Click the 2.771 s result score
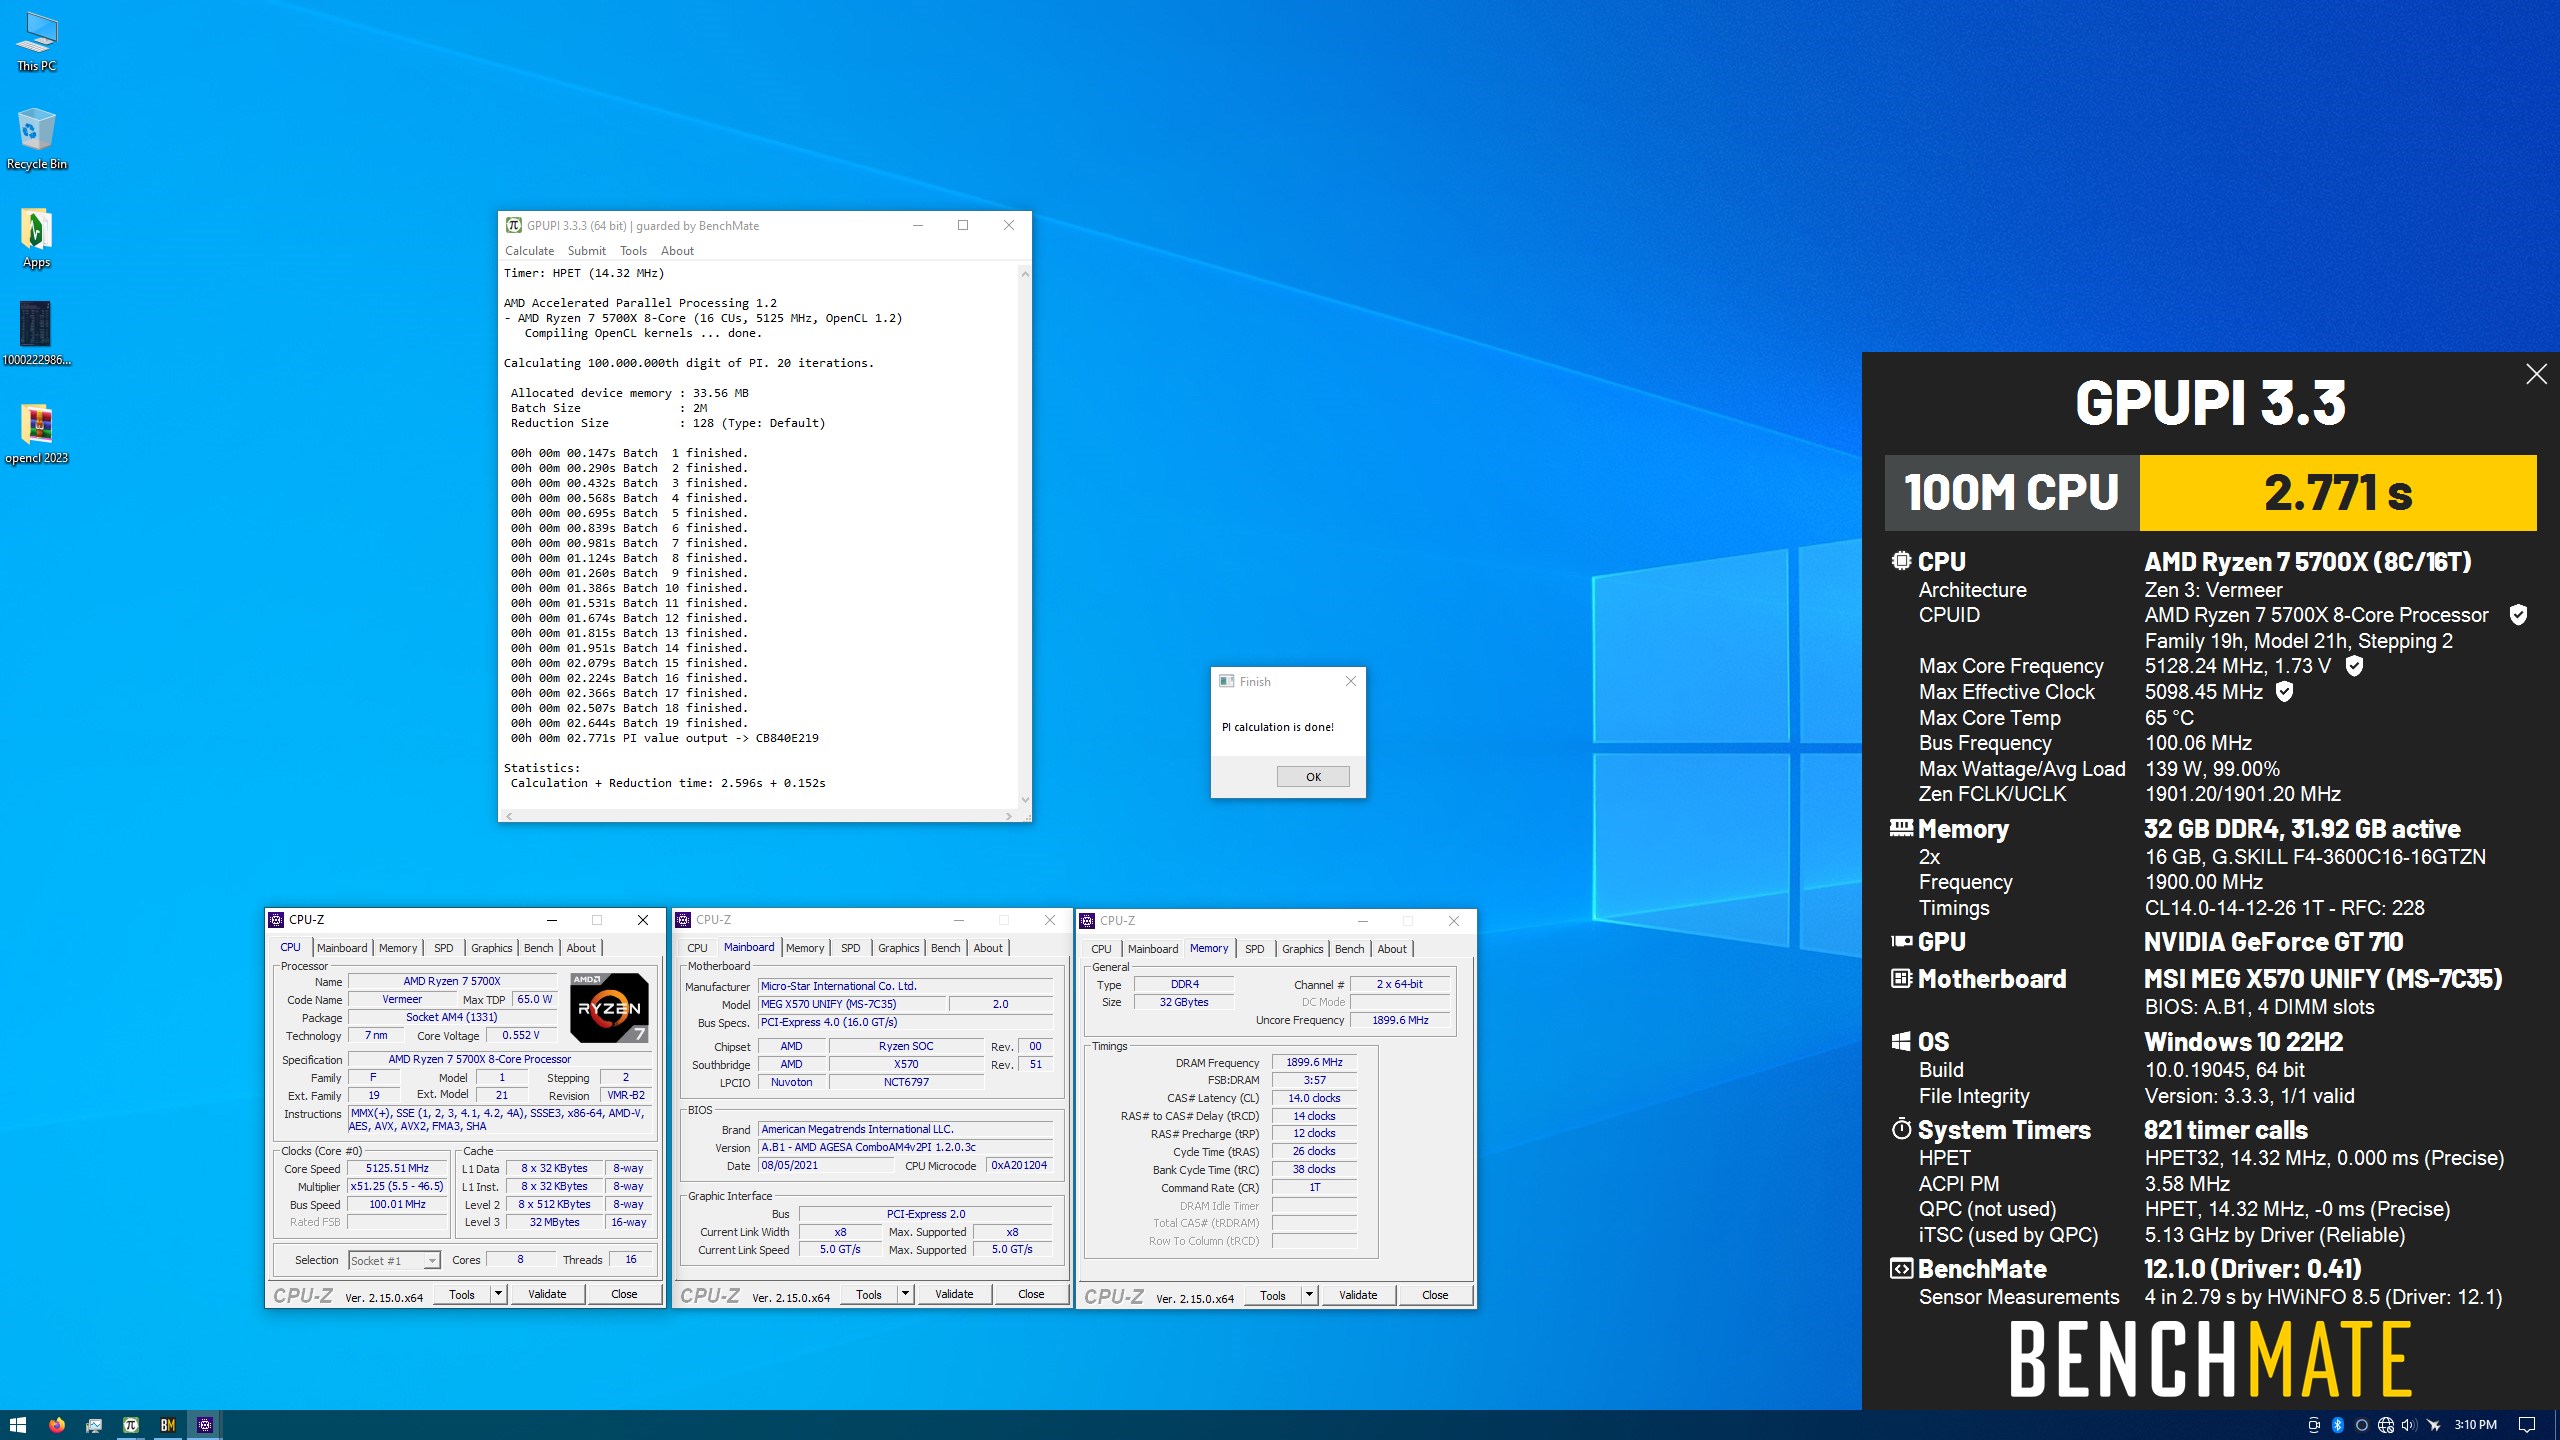This screenshot has width=2560, height=1440. click(2338, 493)
